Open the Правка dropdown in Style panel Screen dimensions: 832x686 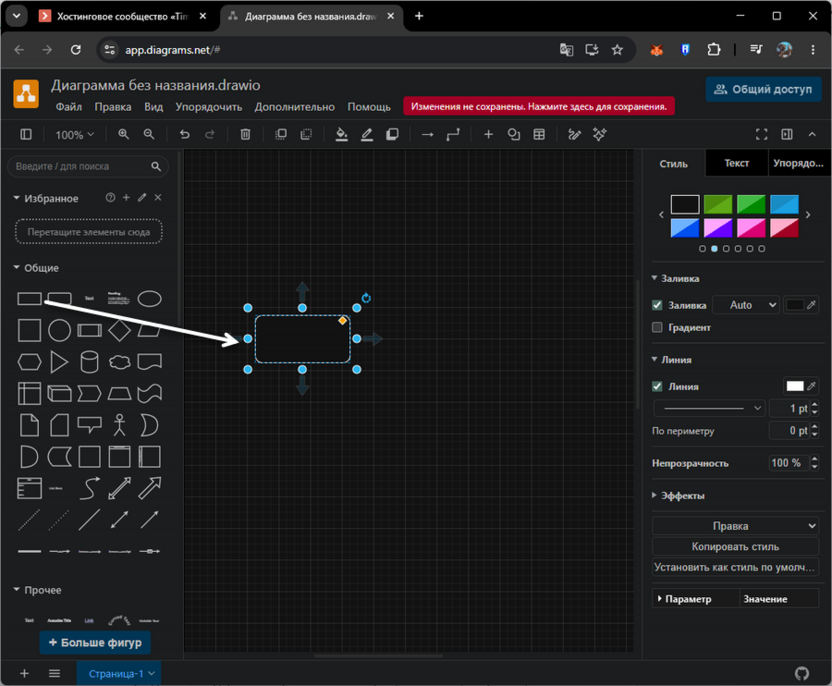click(x=735, y=526)
